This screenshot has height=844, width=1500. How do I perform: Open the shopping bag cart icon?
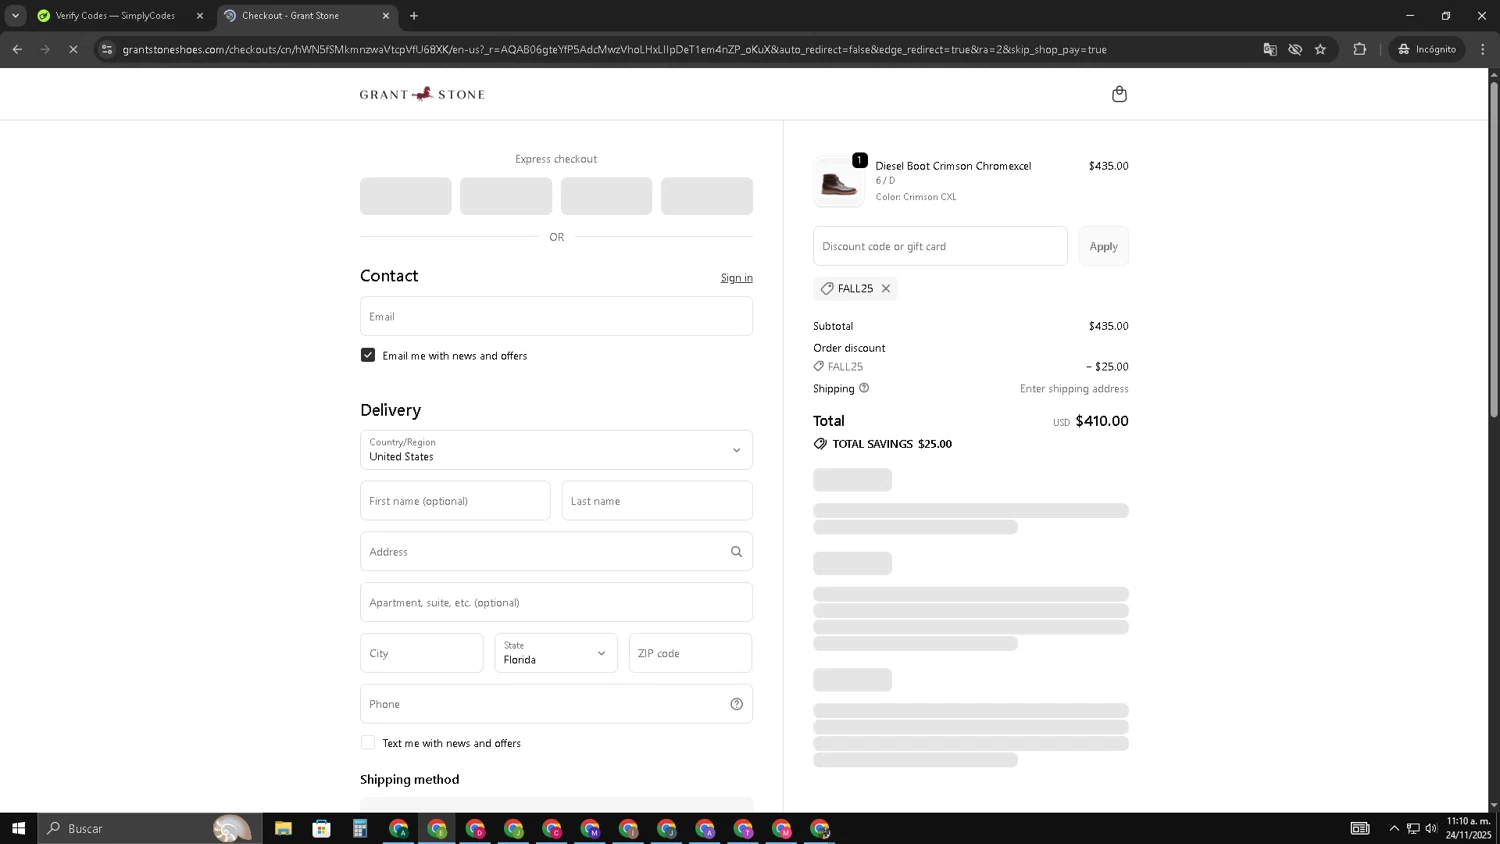[x=1119, y=94]
